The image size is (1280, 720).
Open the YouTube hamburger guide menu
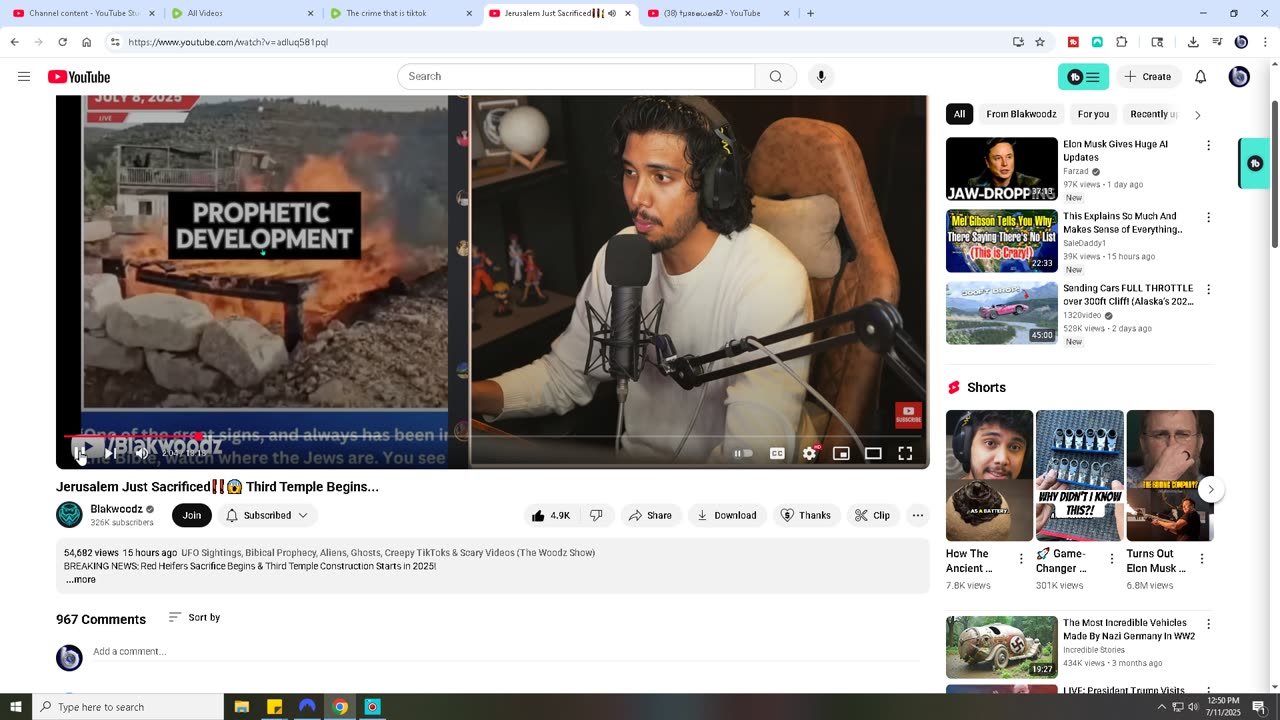pyautogui.click(x=24, y=77)
